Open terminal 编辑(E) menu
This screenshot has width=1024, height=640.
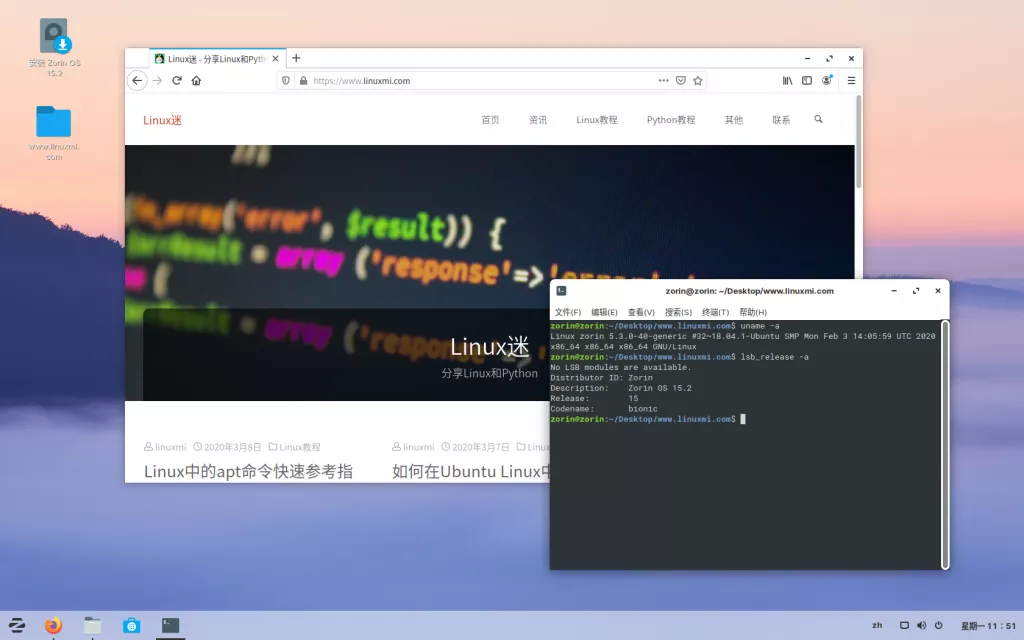(x=604, y=312)
